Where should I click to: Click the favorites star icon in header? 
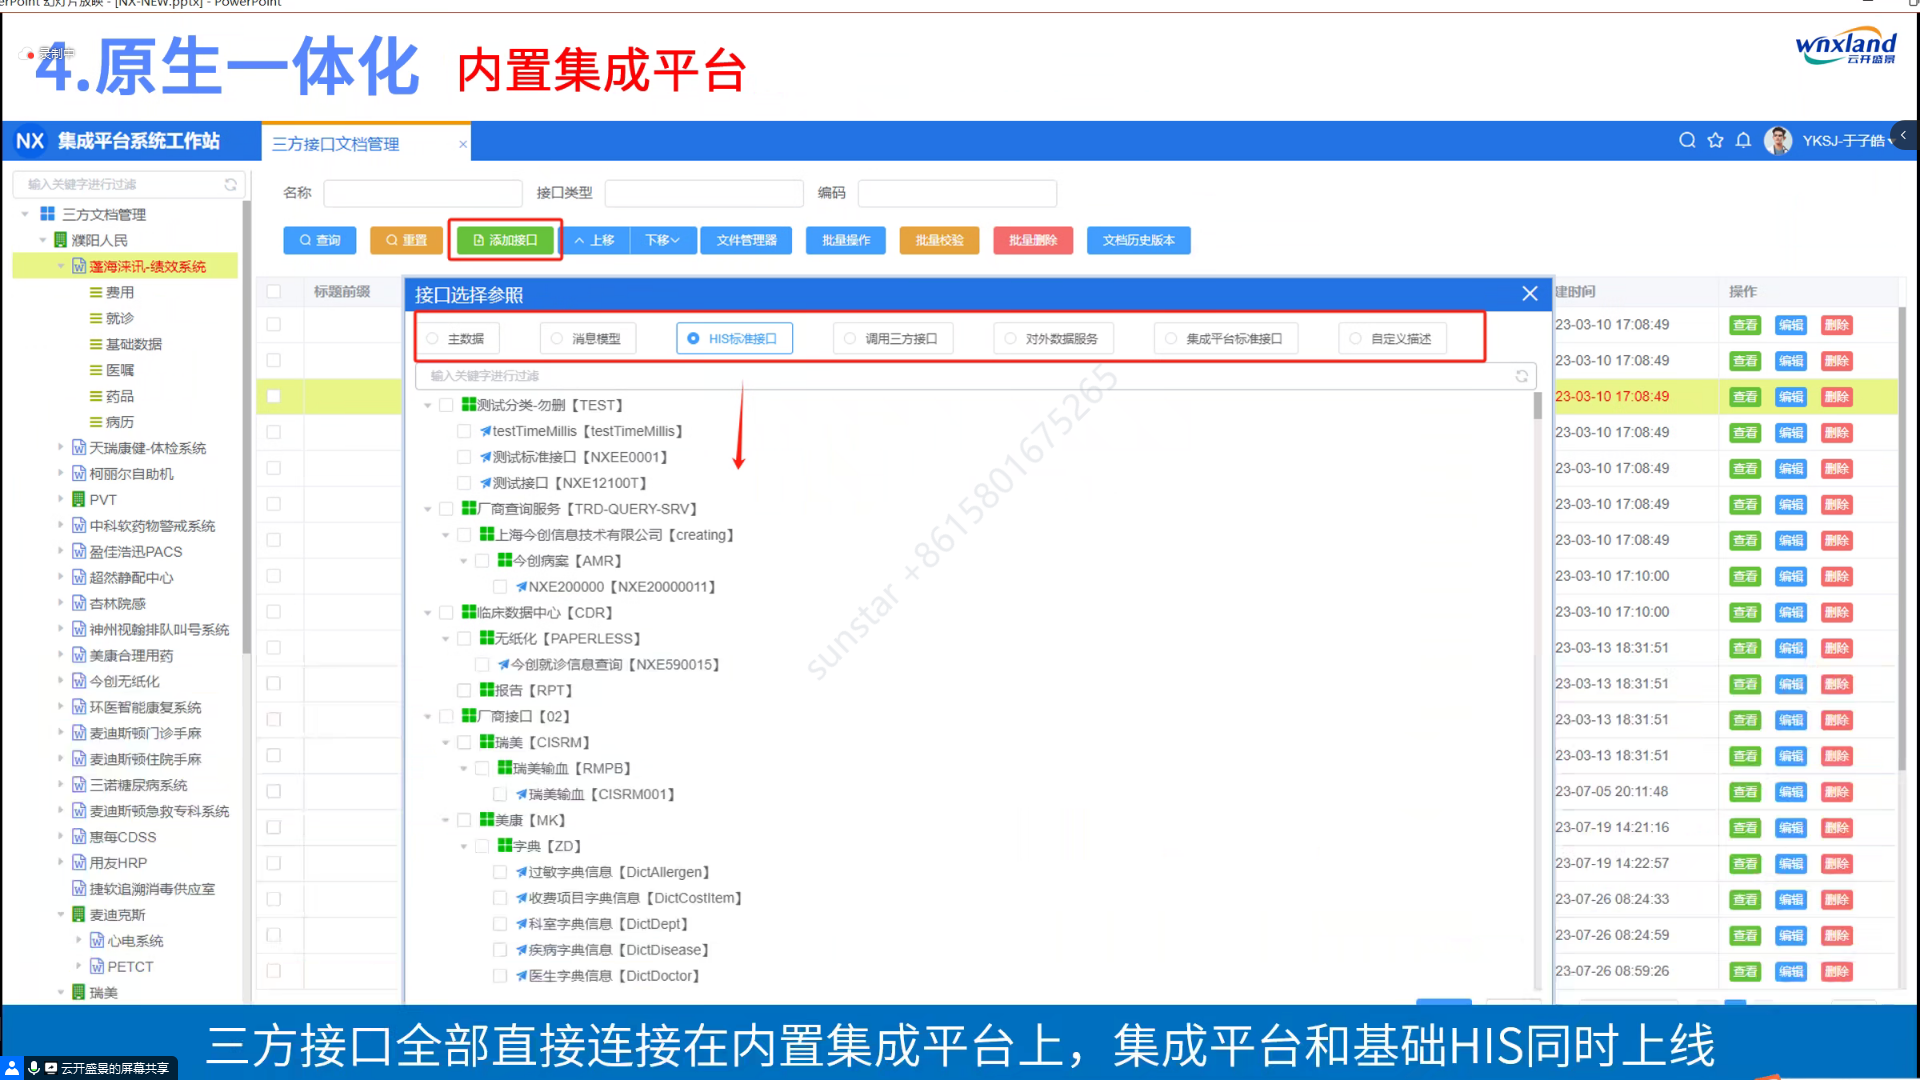[1715, 140]
